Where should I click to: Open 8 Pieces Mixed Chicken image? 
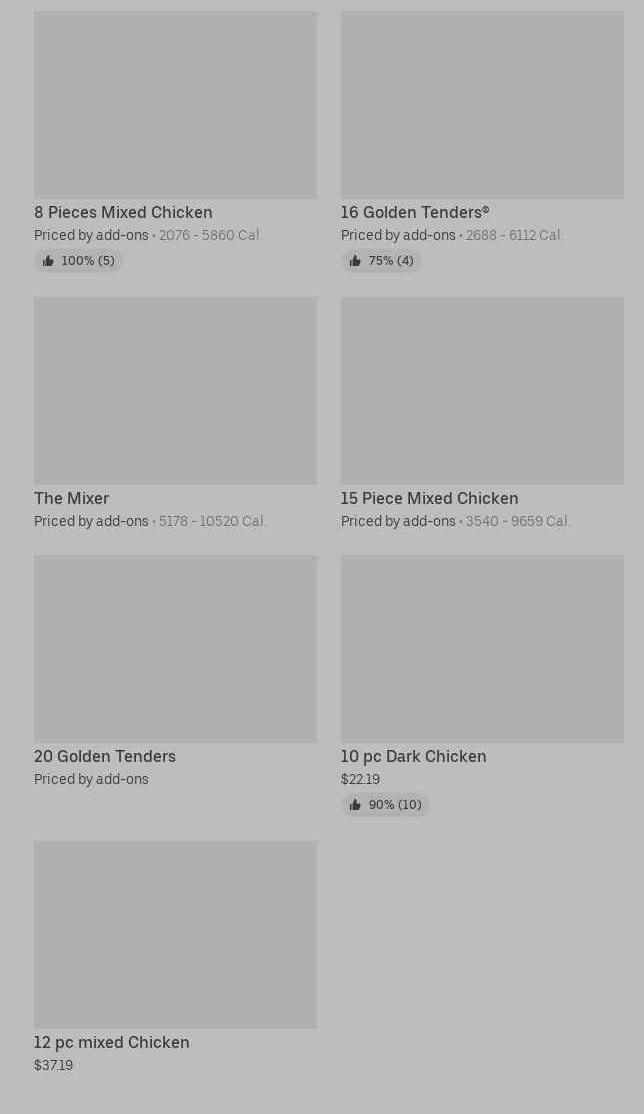pos(175,105)
